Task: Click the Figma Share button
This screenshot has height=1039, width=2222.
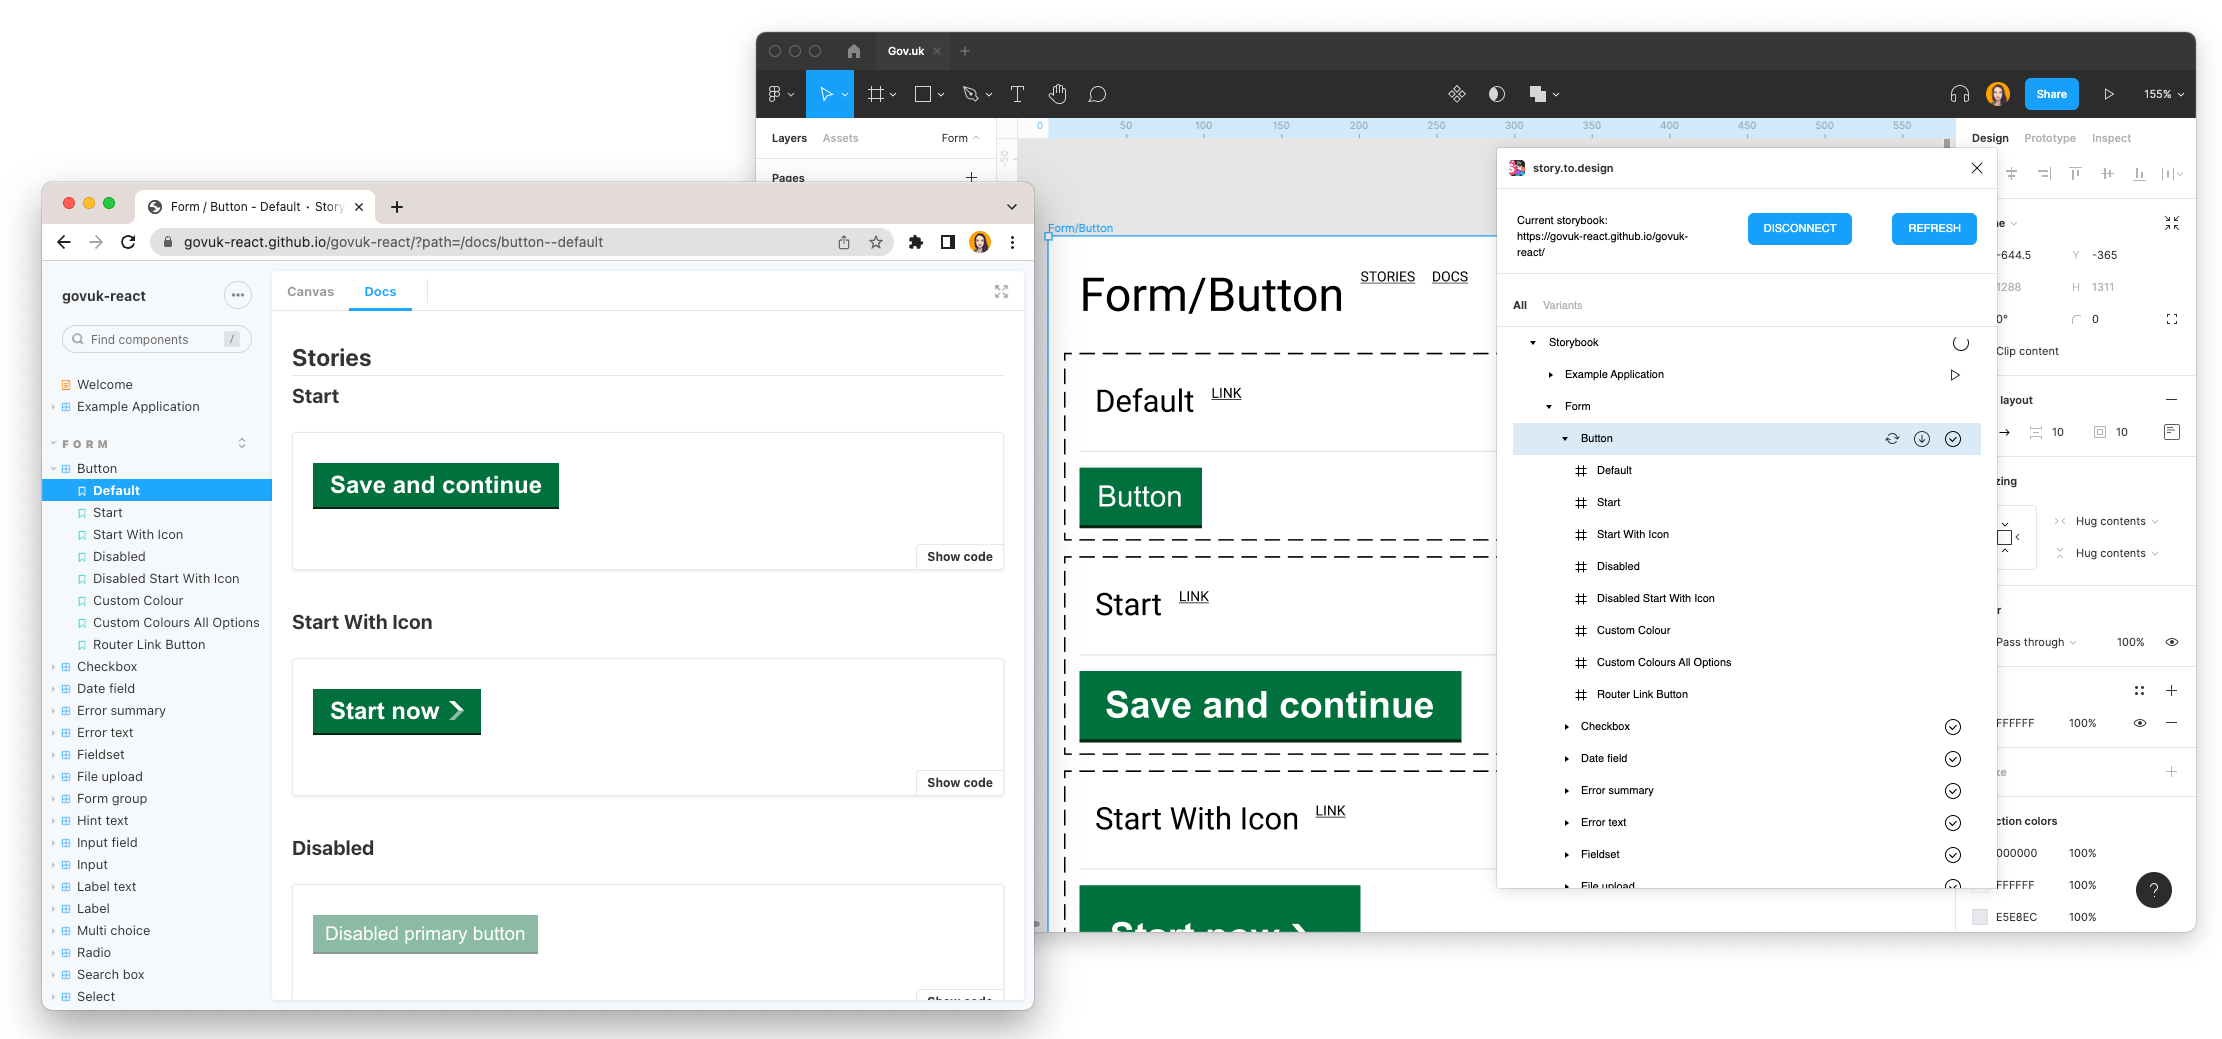Action: point(2051,94)
